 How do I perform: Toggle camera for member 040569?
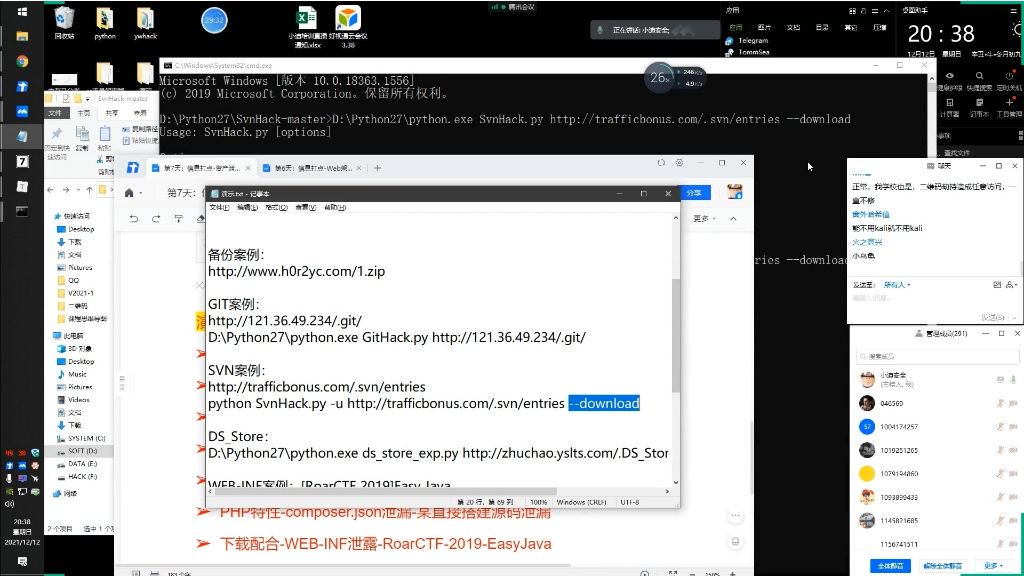pyautogui.click(x=1013, y=404)
